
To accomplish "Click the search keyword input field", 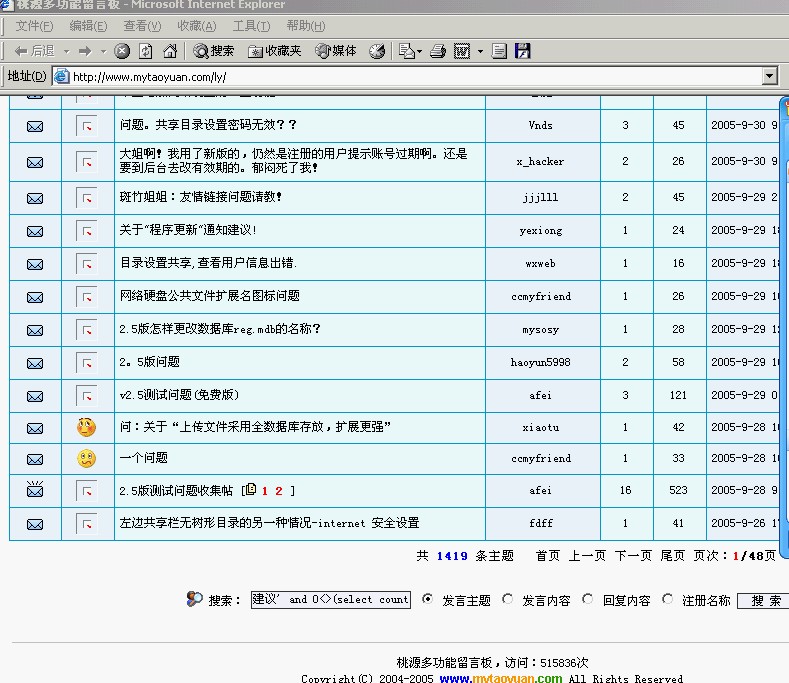I will click(330, 600).
